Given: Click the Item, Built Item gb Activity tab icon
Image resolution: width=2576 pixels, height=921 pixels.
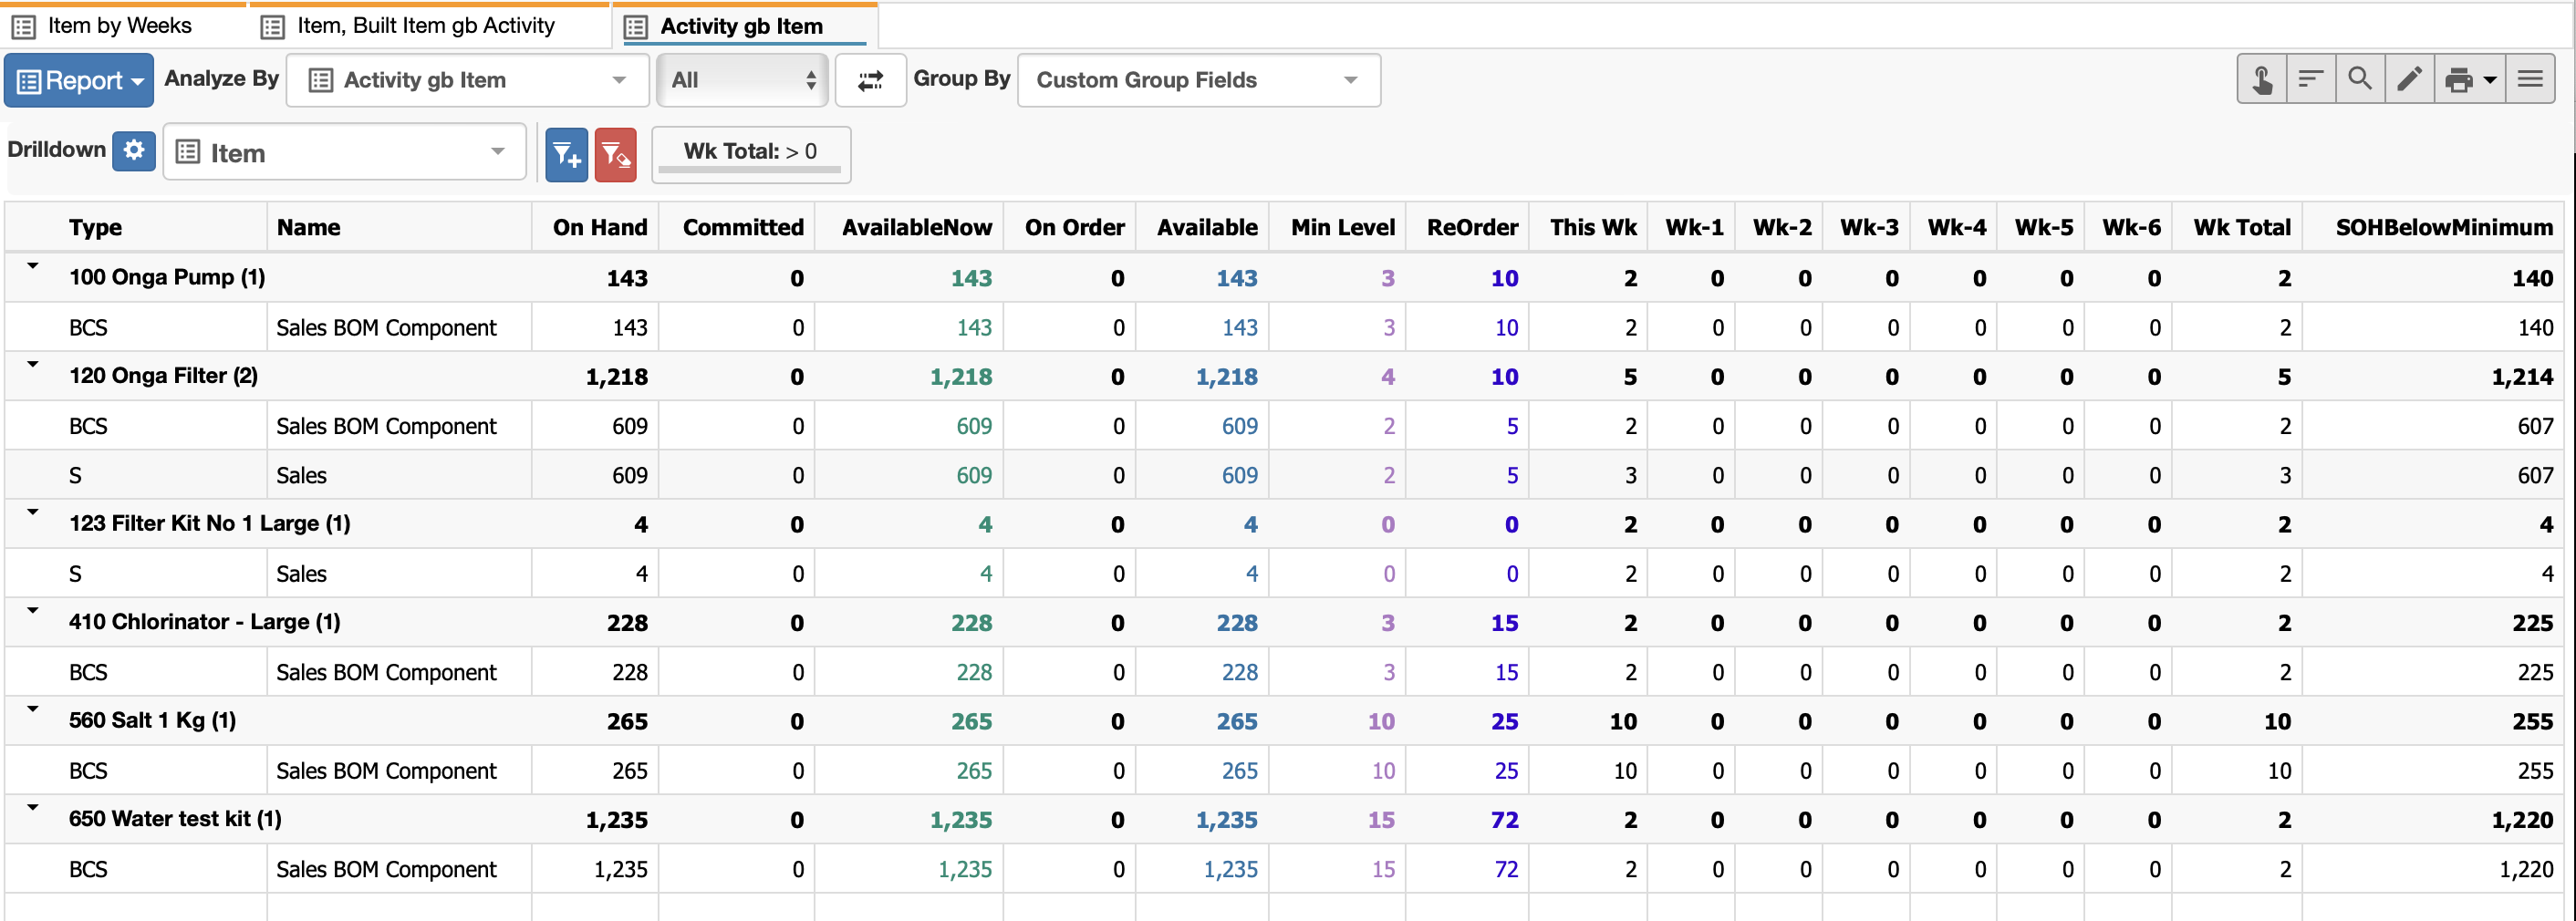Looking at the screenshot, I should tap(272, 26).
